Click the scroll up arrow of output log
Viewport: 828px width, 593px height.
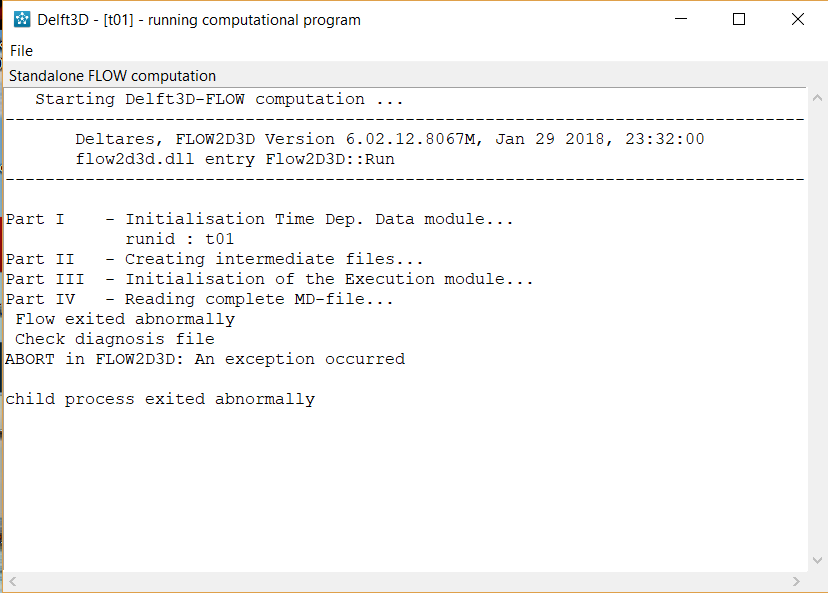817,98
